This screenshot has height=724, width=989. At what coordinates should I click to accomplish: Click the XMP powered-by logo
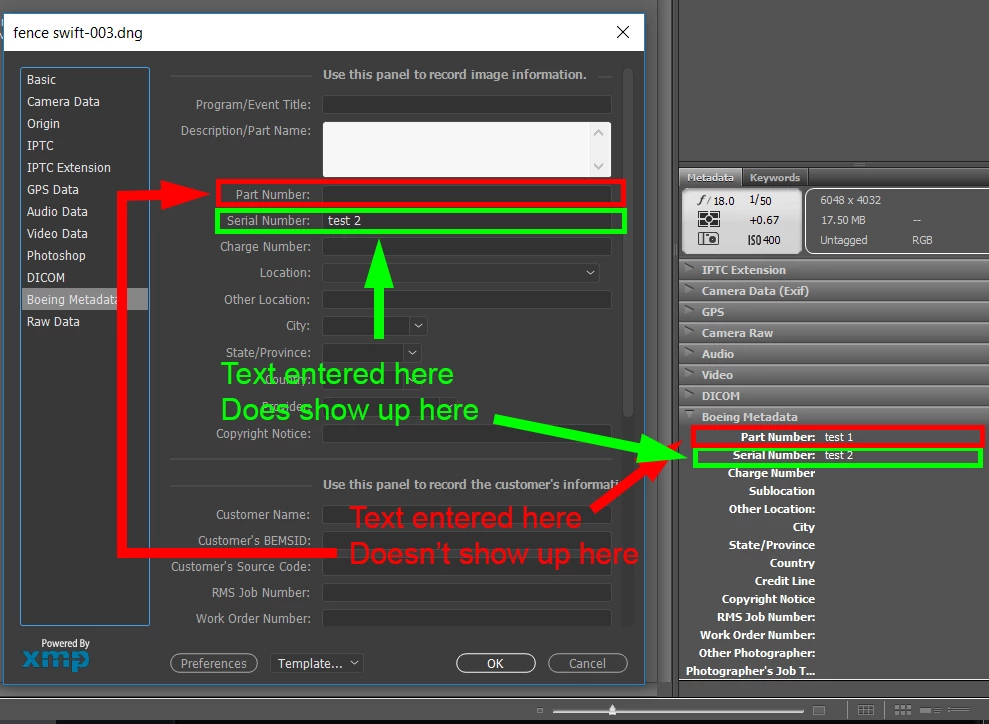pyautogui.click(x=56, y=656)
